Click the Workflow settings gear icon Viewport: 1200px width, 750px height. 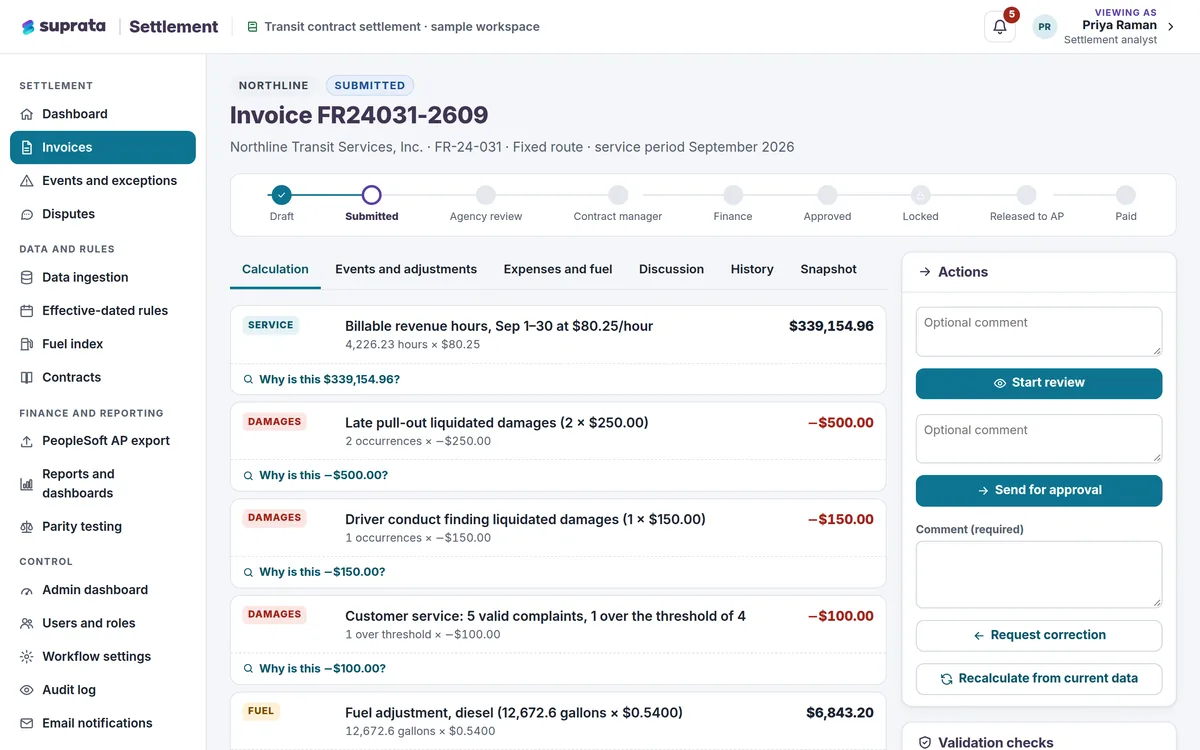click(x=27, y=657)
